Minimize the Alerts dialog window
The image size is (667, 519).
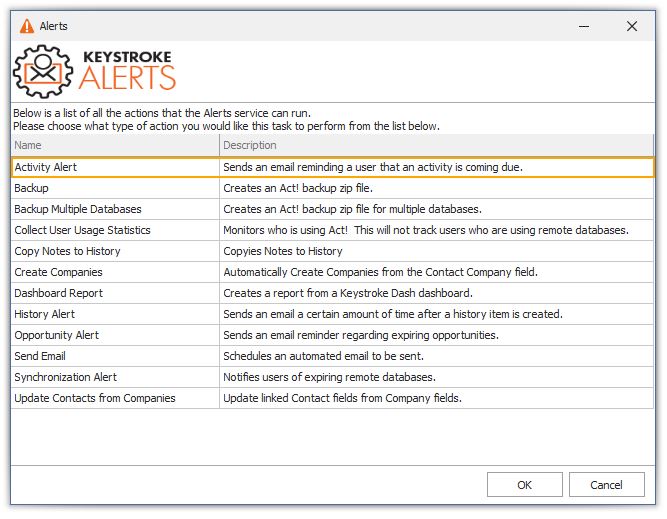click(584, 26)
